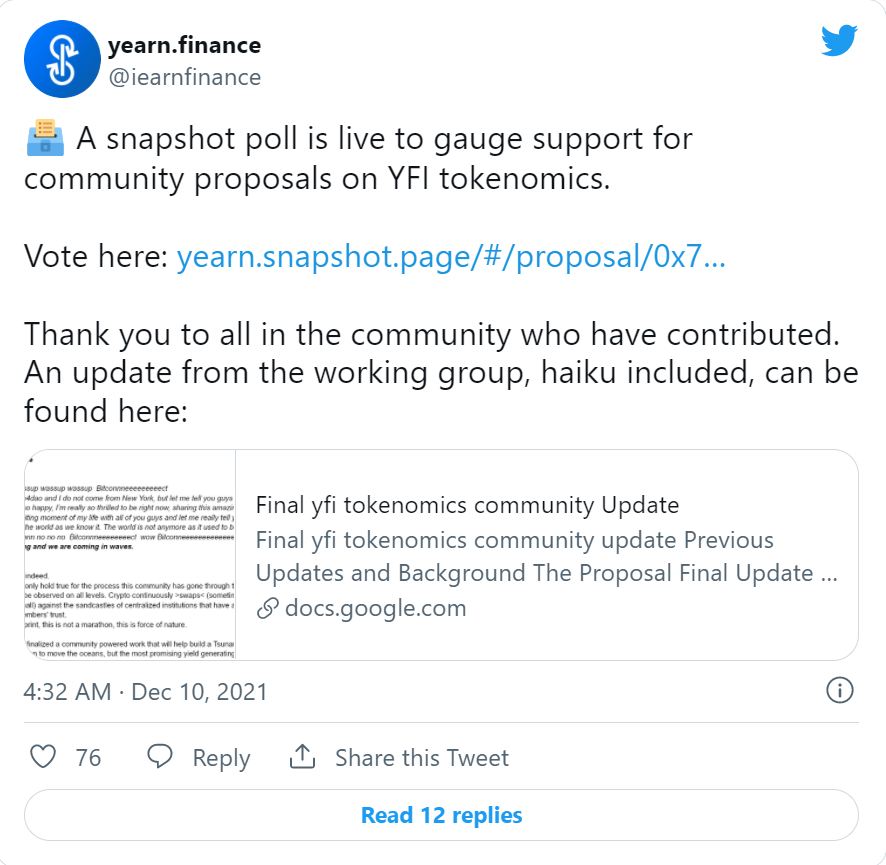The width and height of the screenshot is (886, 865).
Task: Click the Read 12 replies button
Action: [441, 815]
